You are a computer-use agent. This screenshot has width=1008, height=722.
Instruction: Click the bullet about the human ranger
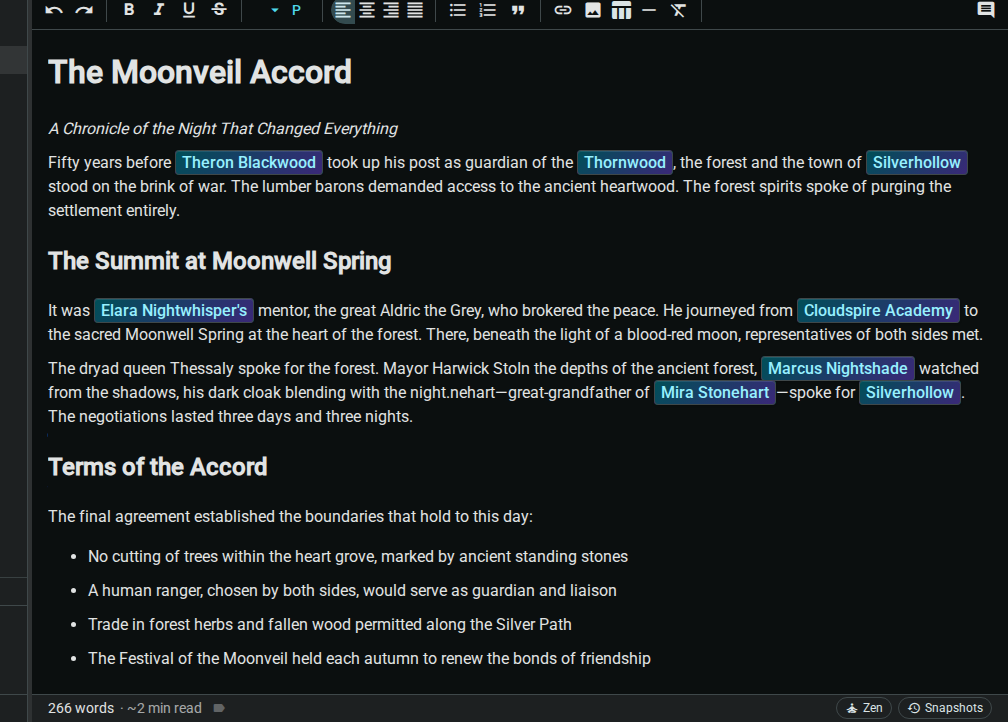[x=352, y=590]
